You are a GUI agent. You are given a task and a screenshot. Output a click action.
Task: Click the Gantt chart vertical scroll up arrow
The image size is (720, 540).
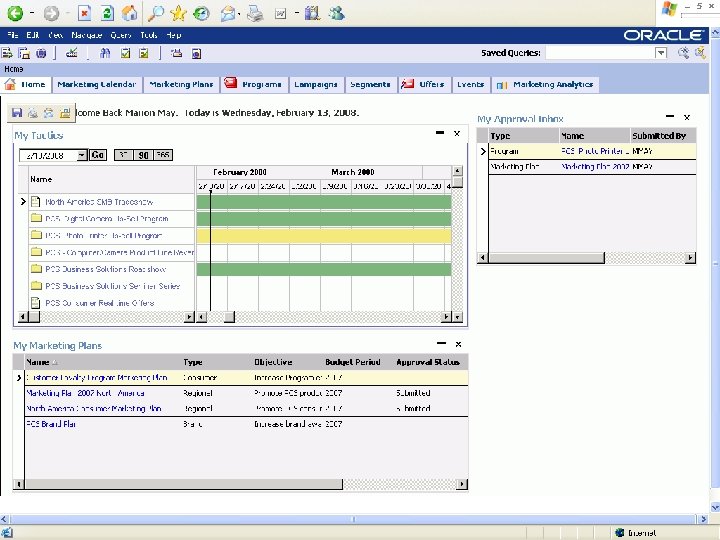tap(457, 171)
